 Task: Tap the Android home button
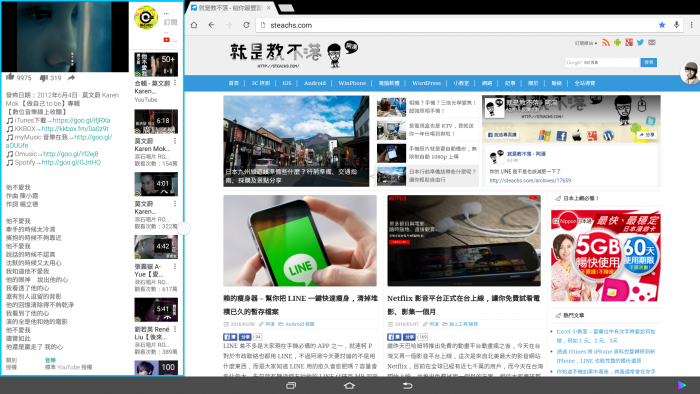(x=350, y=385)
